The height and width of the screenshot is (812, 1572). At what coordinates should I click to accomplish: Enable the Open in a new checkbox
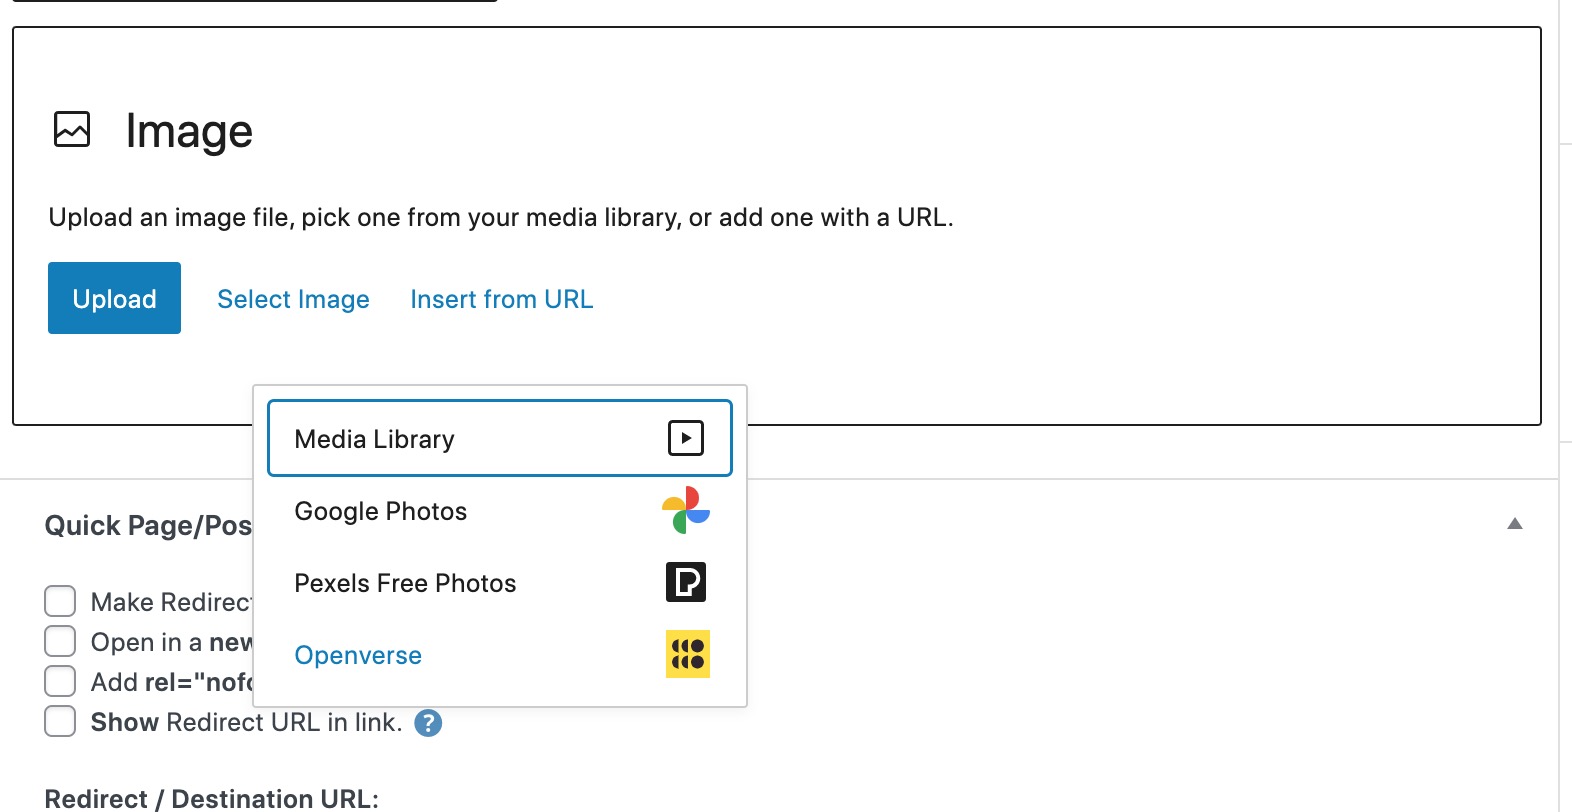(60, 641)
